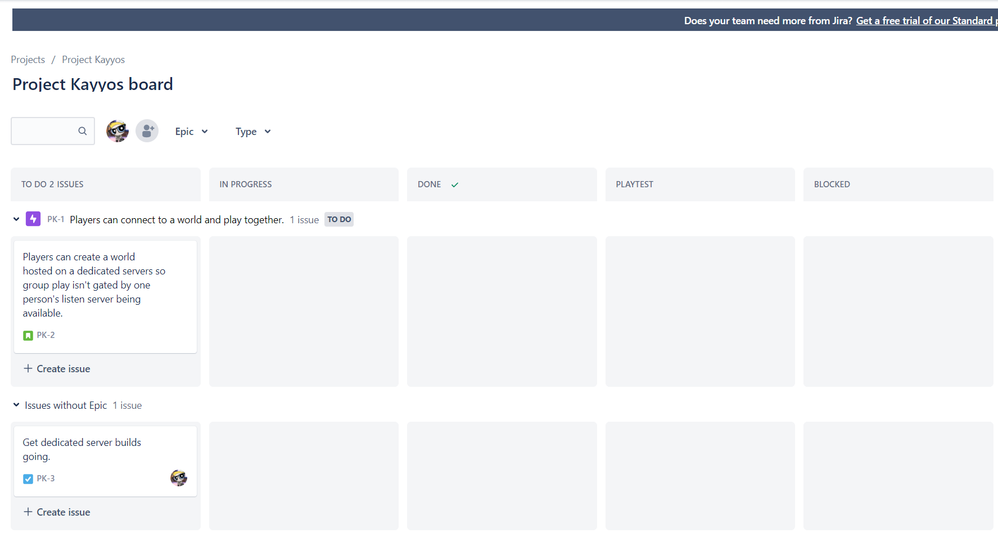Open the Epic filter dropdown

pyautogui.click(x=192, y=131)
